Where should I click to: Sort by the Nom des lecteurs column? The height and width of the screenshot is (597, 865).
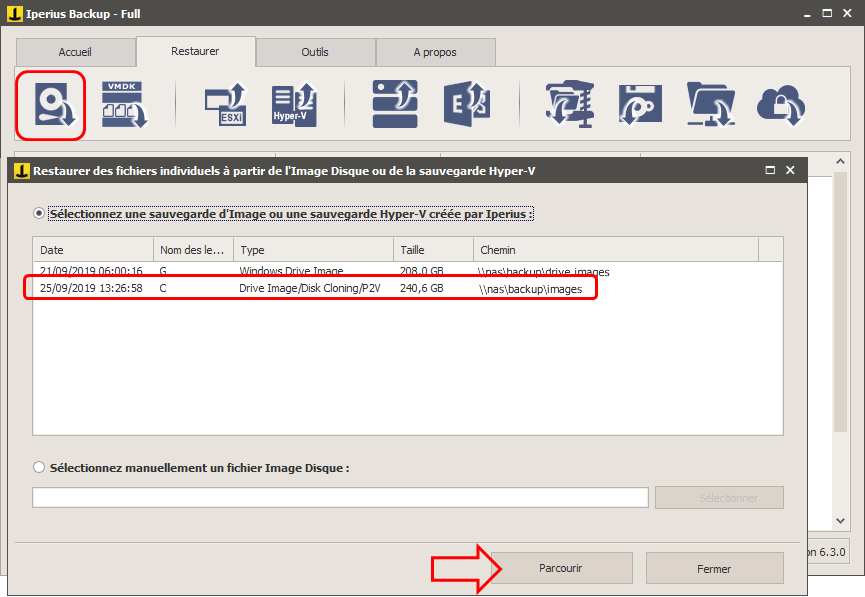point(194,250)
